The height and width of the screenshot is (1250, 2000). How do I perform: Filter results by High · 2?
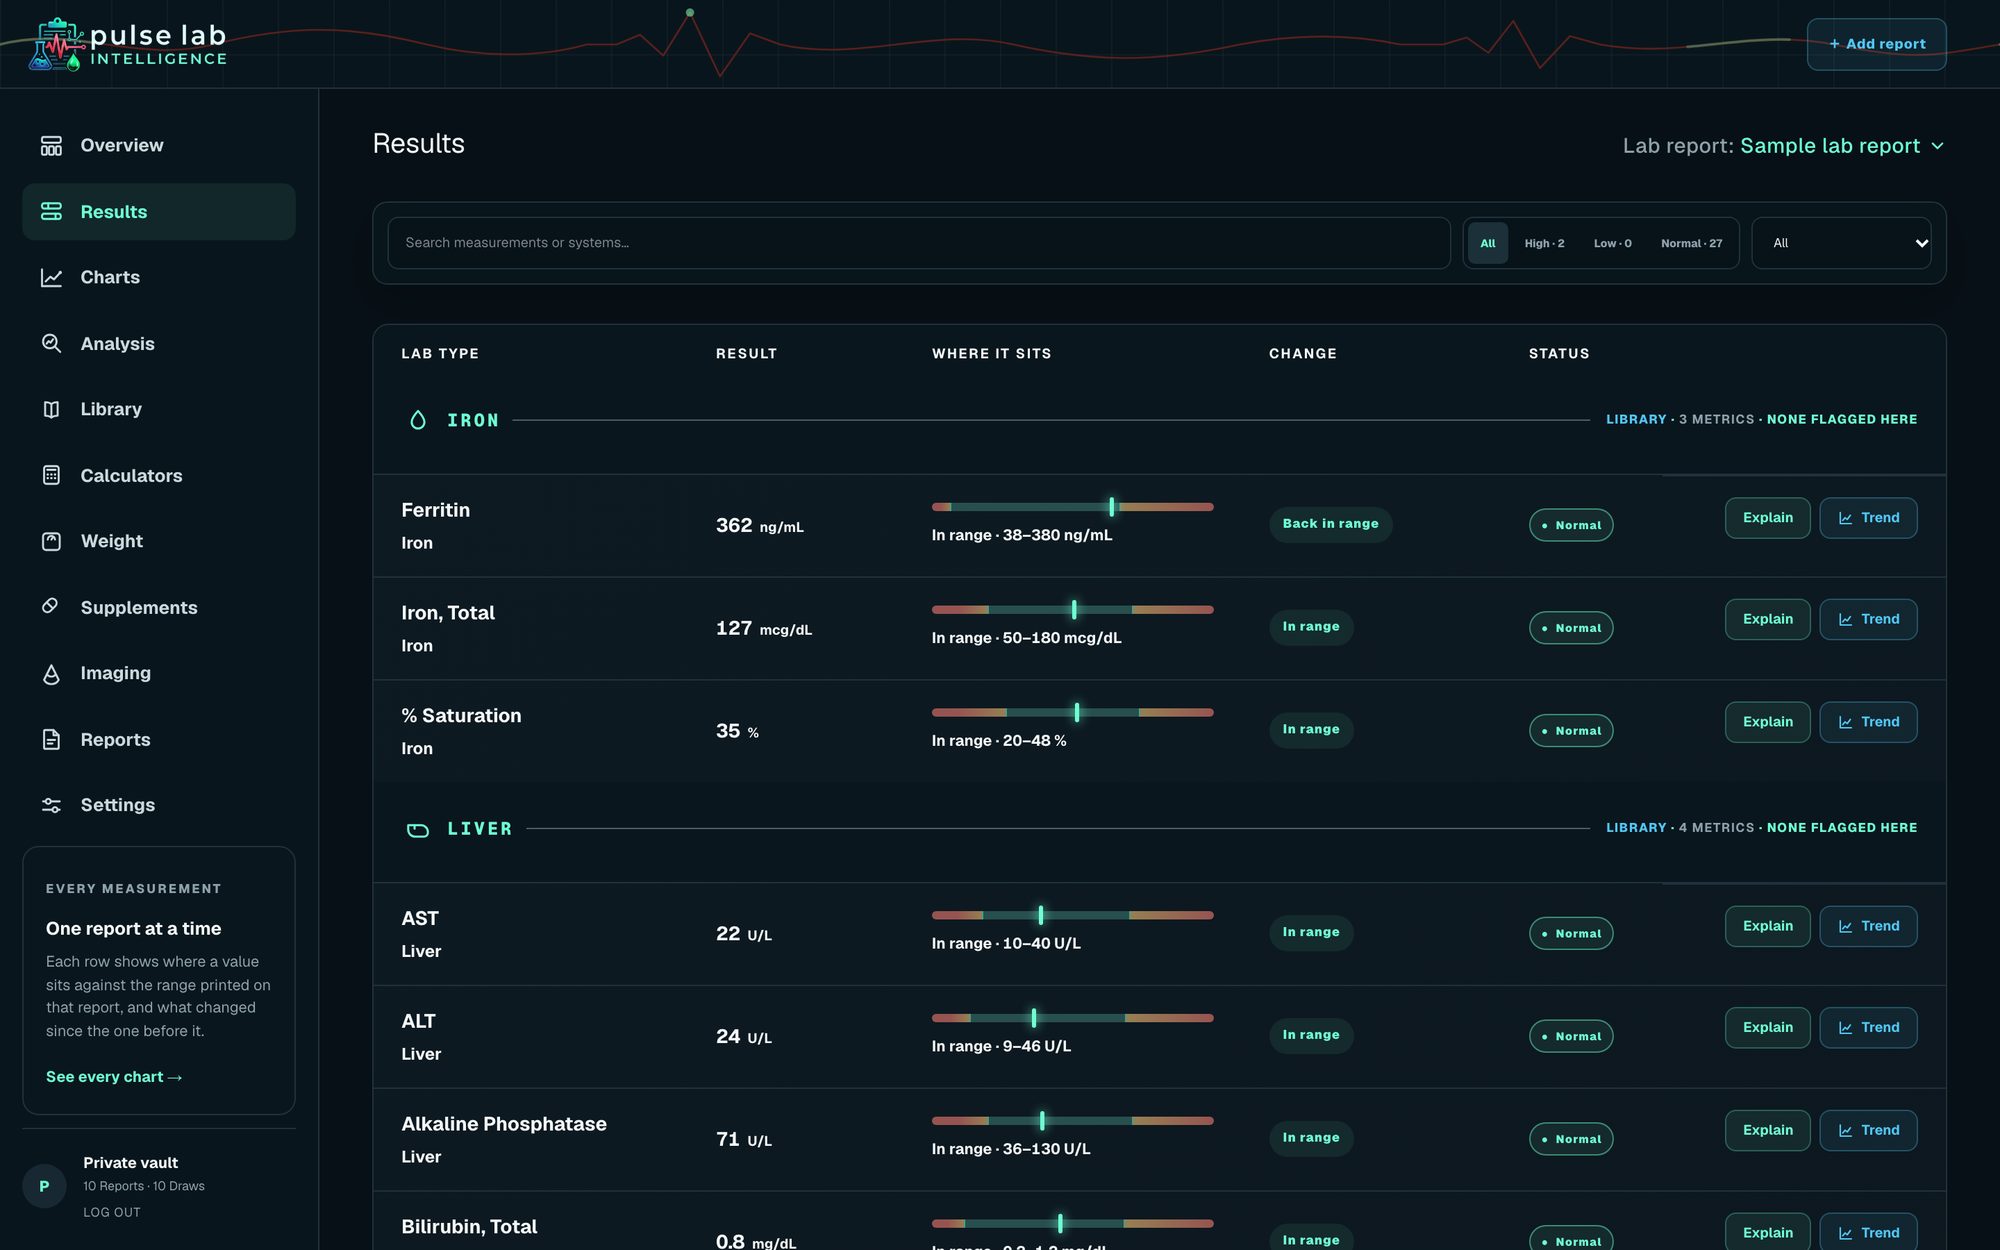click(x=1544, y=244)
